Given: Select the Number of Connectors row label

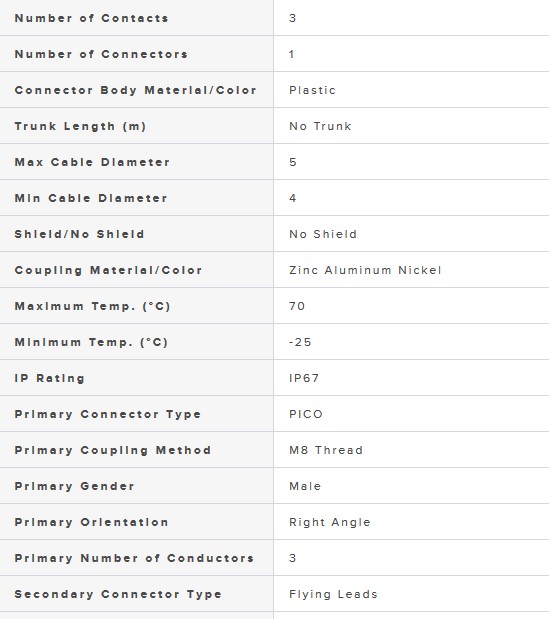Looking at the screenshot, I should (x=101, y=54).
